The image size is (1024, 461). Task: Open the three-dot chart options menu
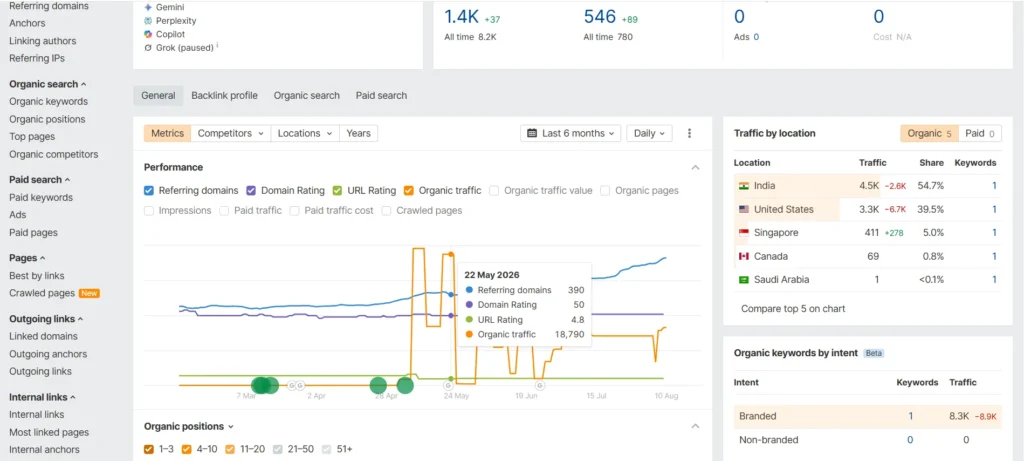(x=689, y=133)
